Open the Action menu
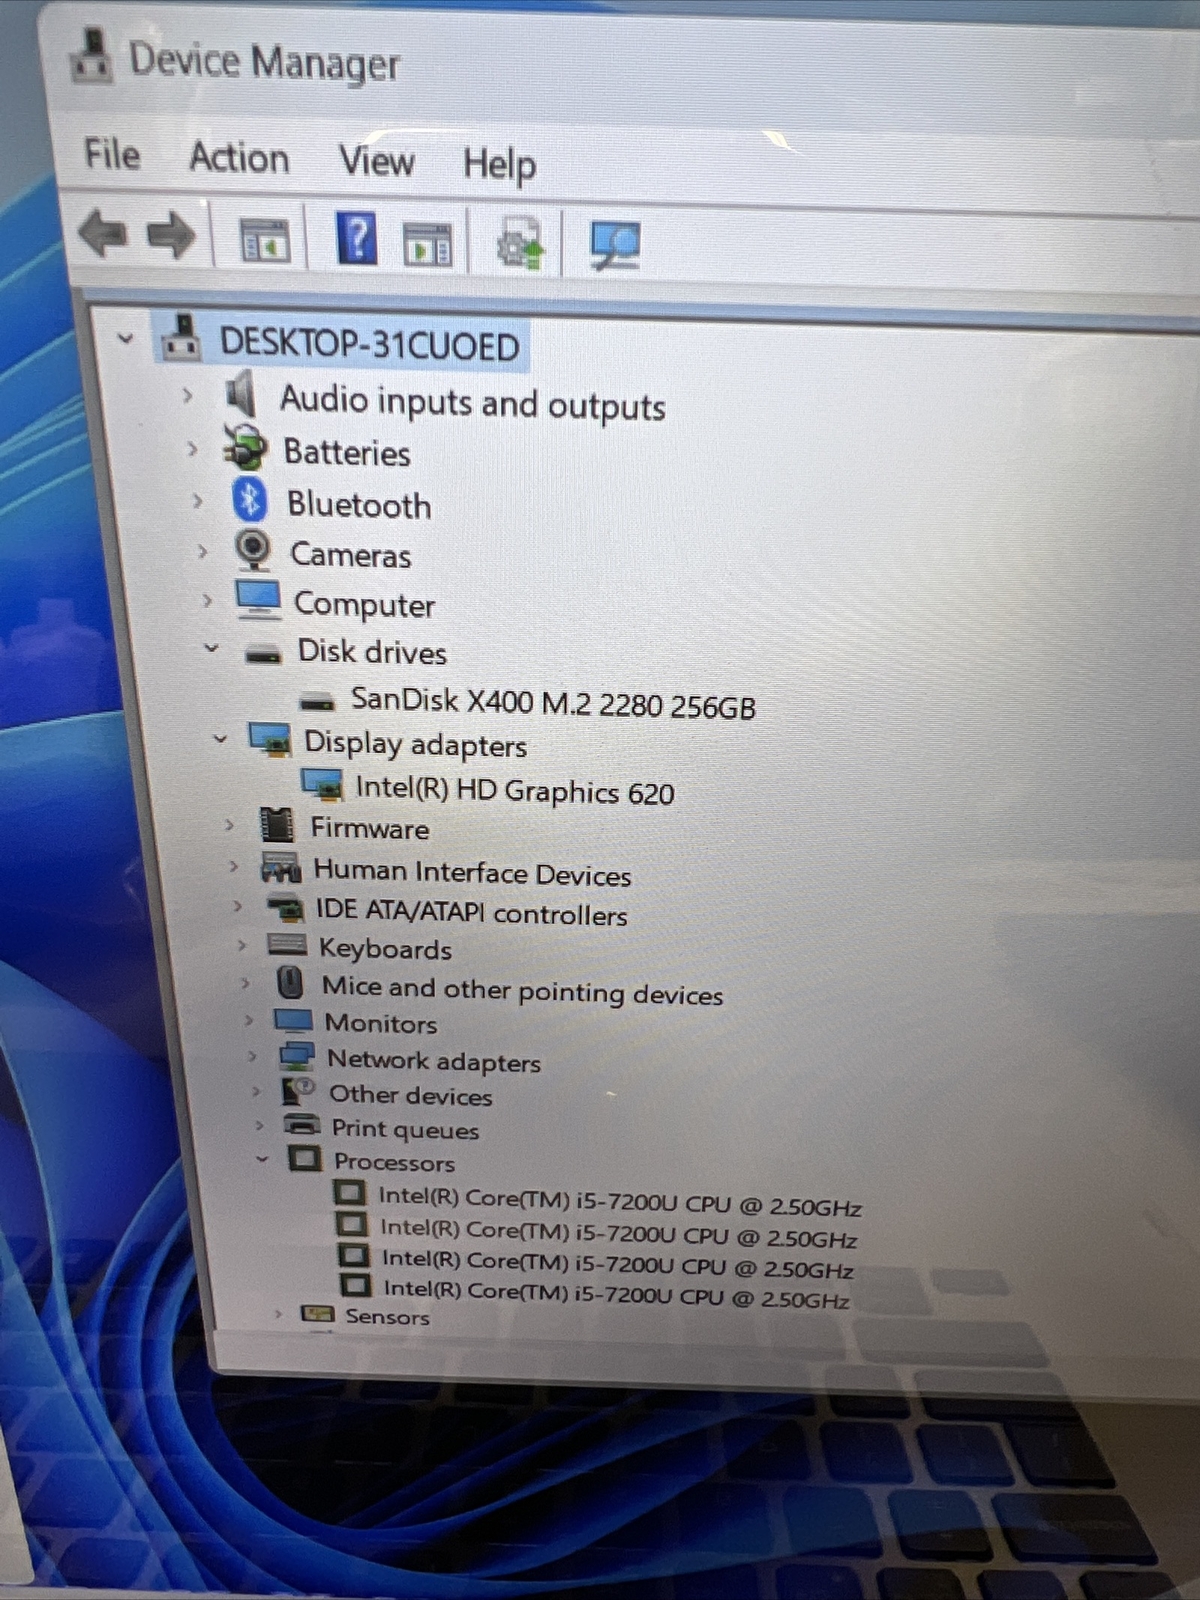Screen dimensions: 1200x1600 [239, 158]
